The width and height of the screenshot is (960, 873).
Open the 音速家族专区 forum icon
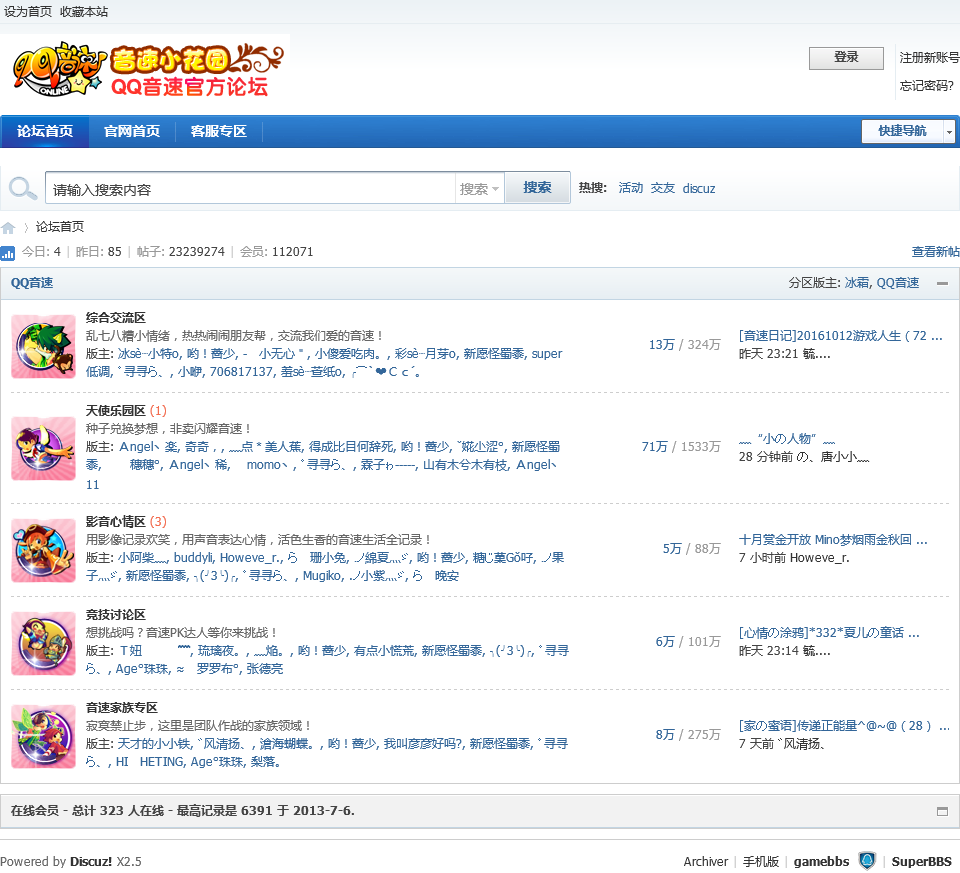(43, 736)
